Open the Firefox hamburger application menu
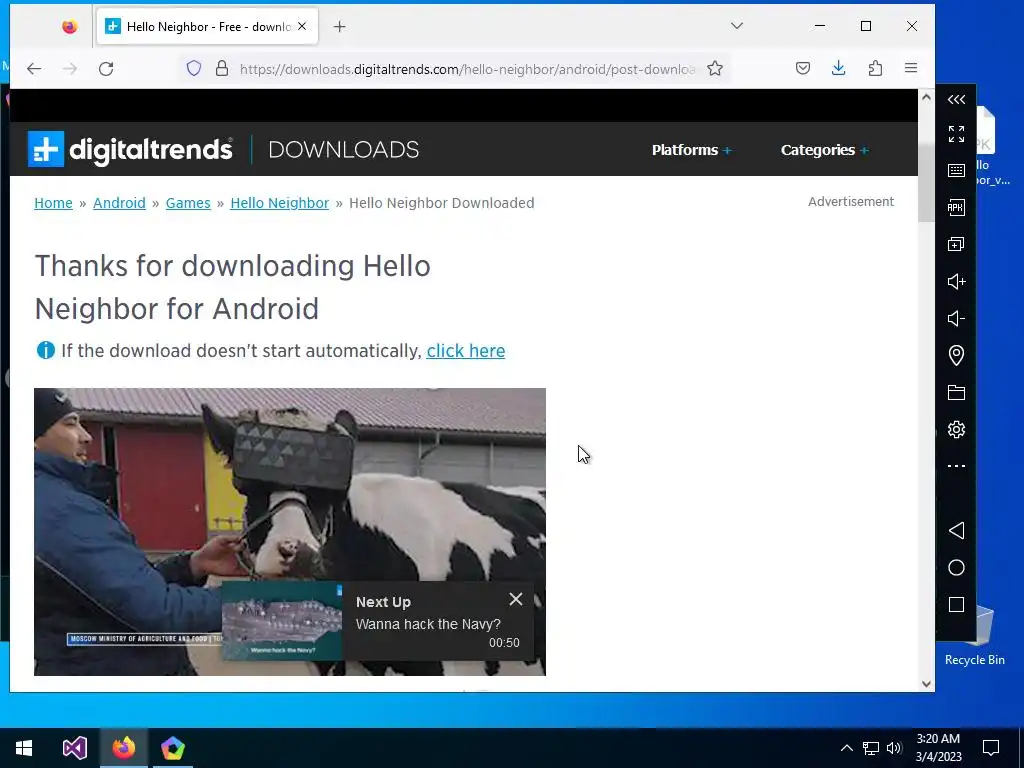The height and width of the screenshot is (768, 1024). 911,69
